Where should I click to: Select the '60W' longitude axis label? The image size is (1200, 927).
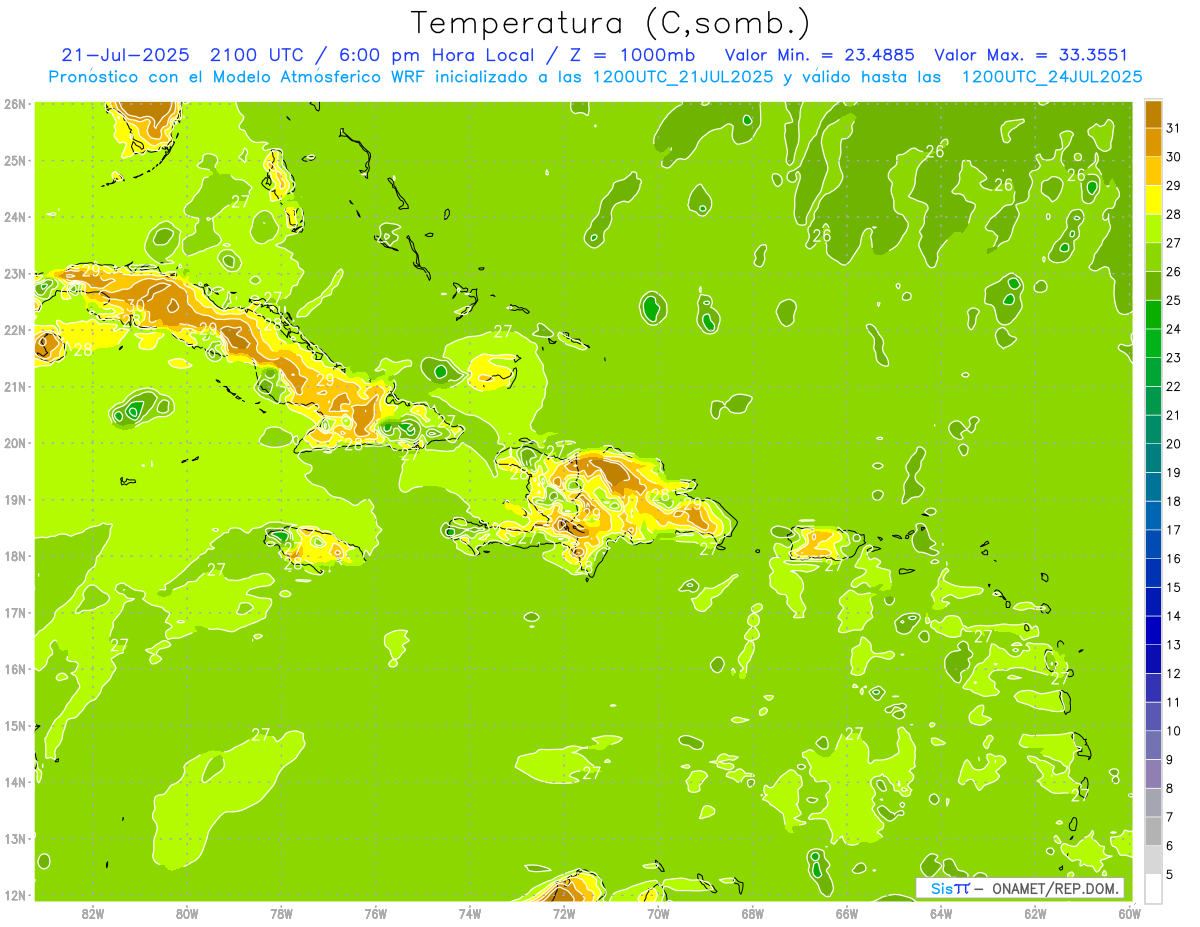coord(1130,912)
